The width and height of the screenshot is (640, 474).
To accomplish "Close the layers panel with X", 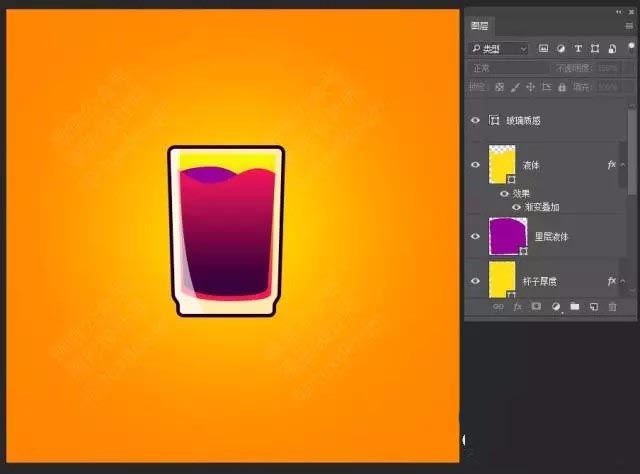I will click(x=631, y=12).
